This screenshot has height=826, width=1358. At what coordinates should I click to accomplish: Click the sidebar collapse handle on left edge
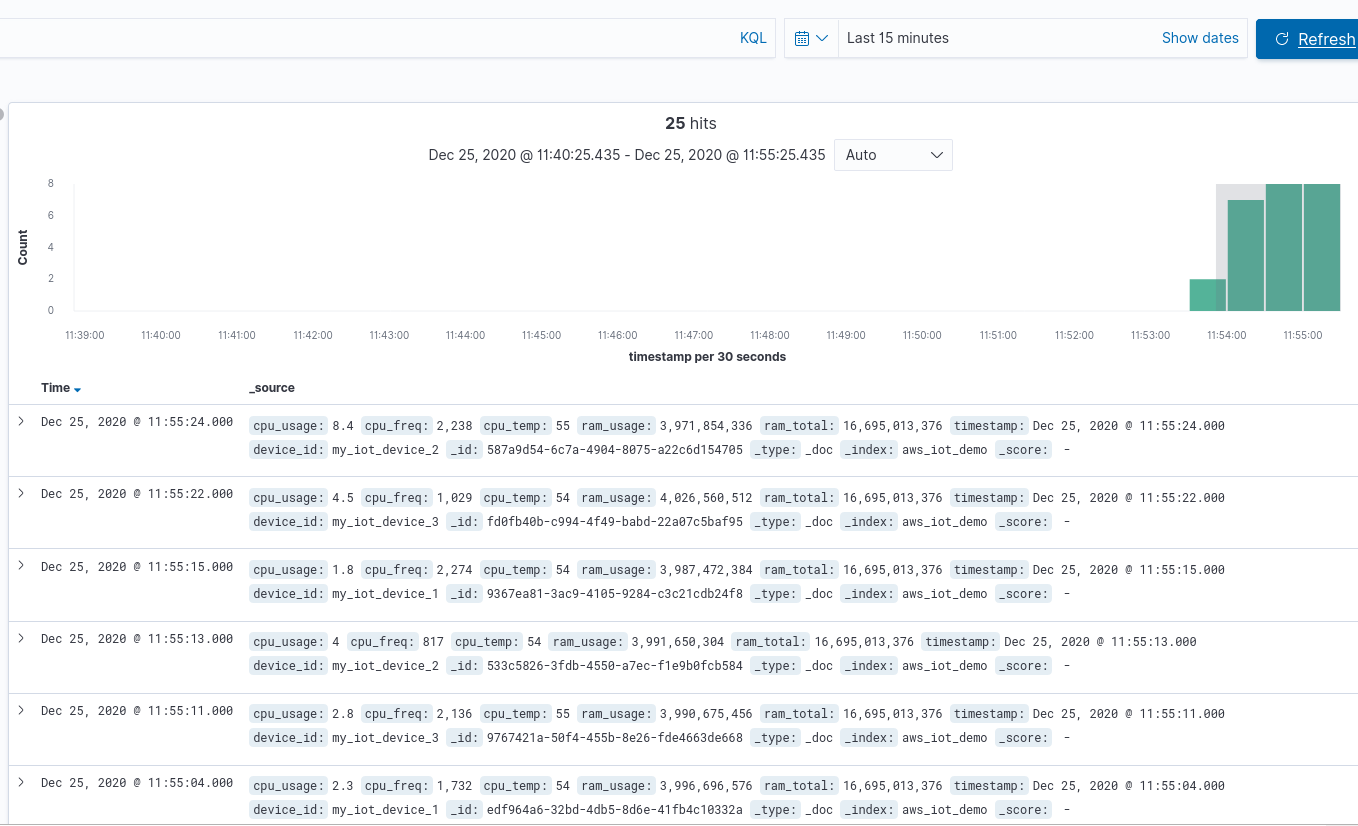point(4,115)
